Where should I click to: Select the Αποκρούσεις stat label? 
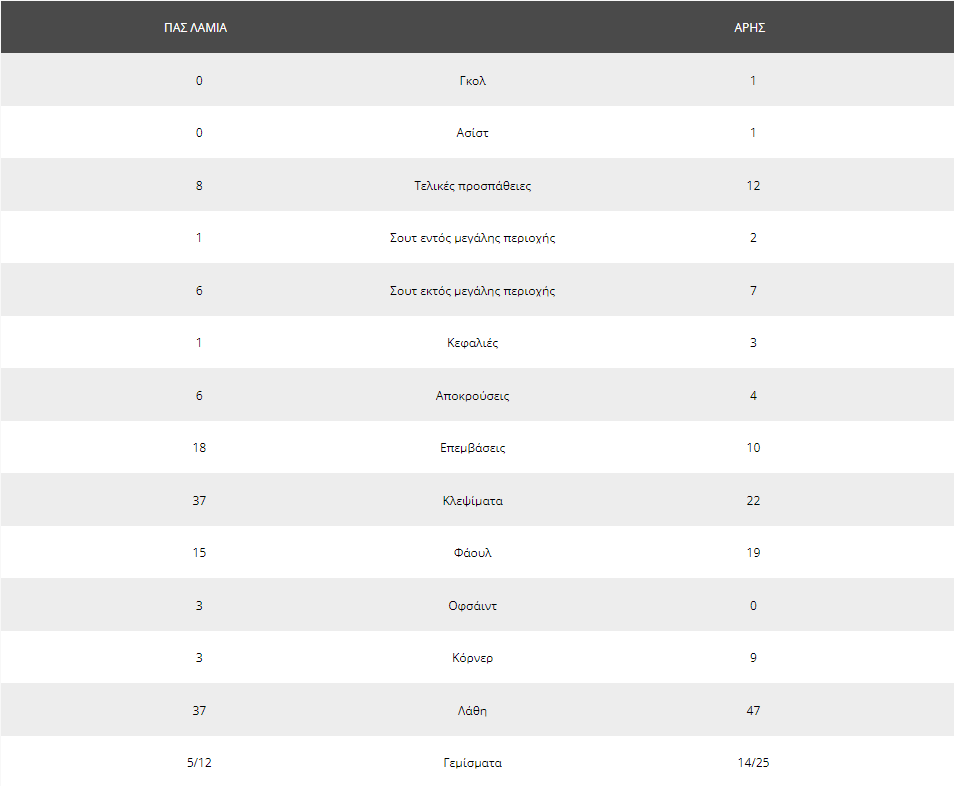point(473,395)
